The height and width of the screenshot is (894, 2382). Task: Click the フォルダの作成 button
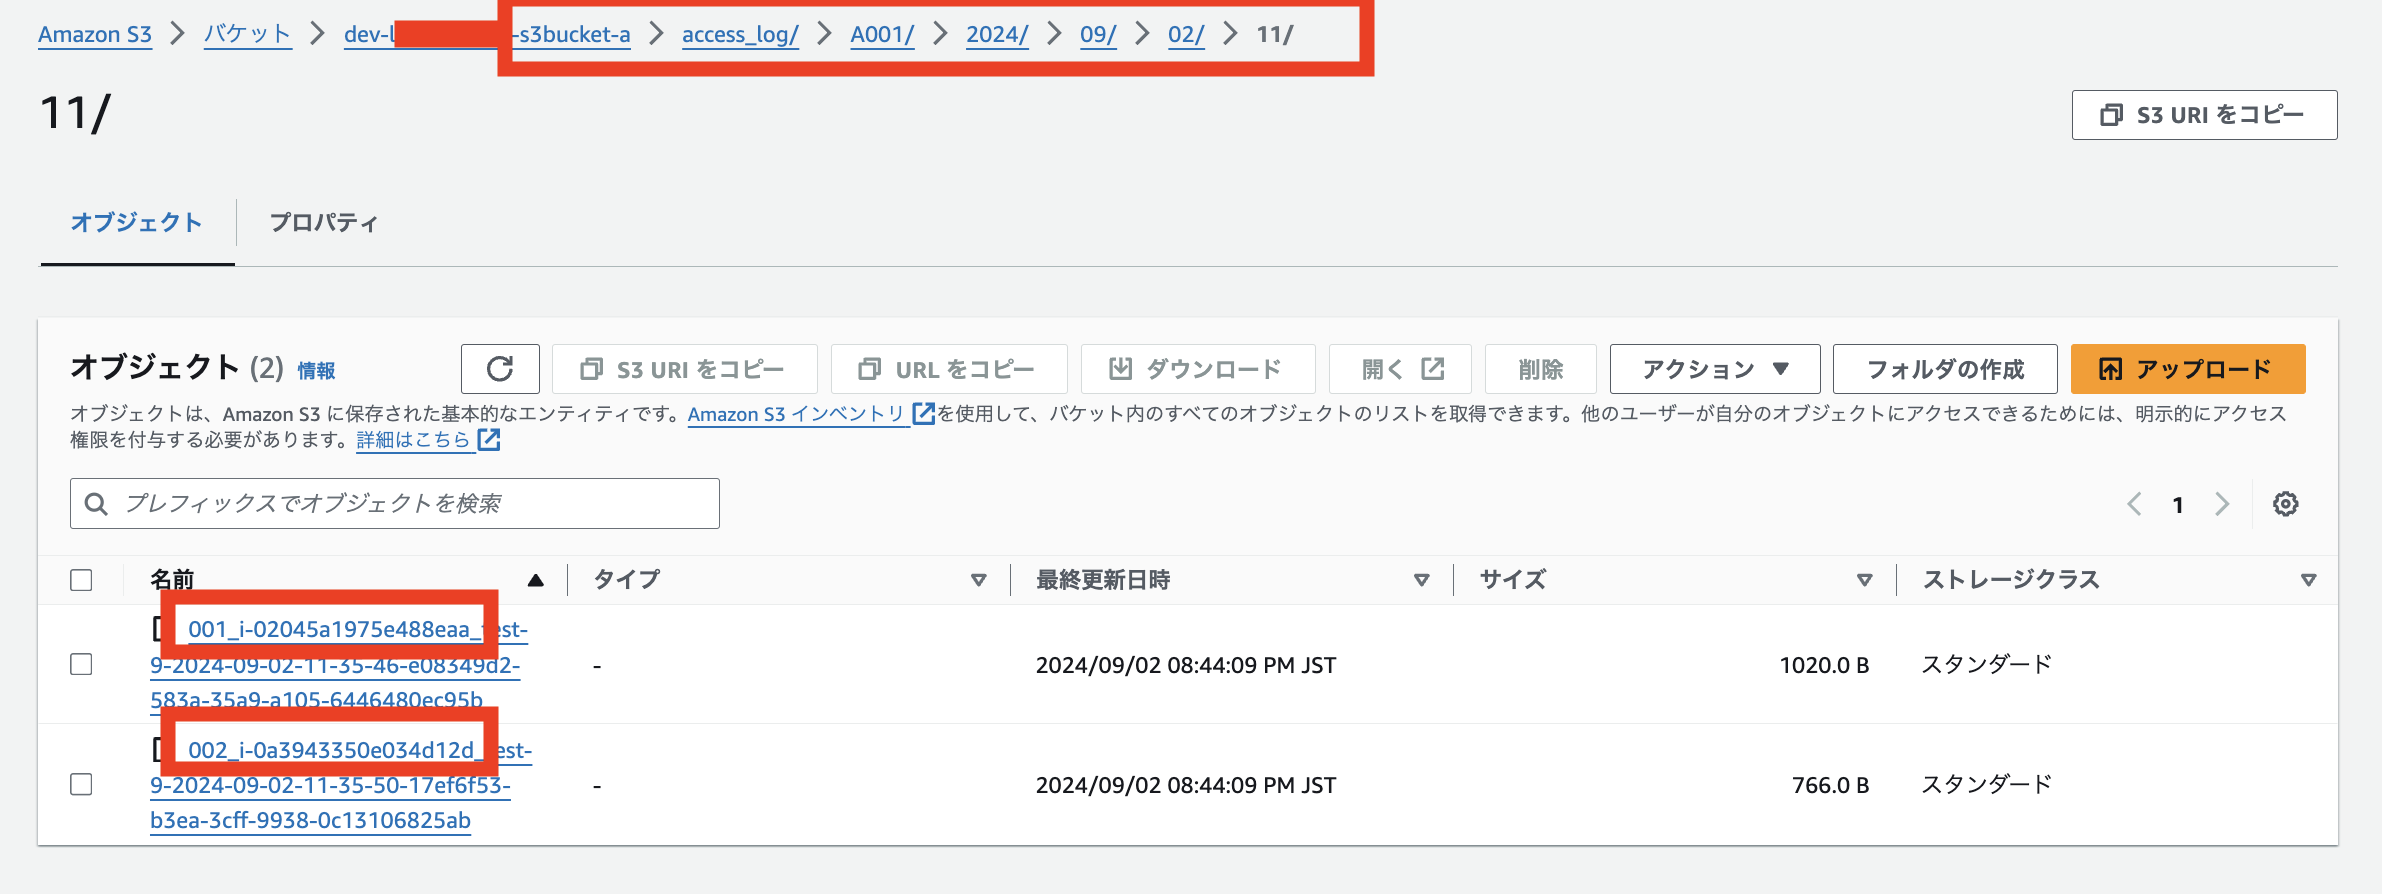coord(1945,369)
